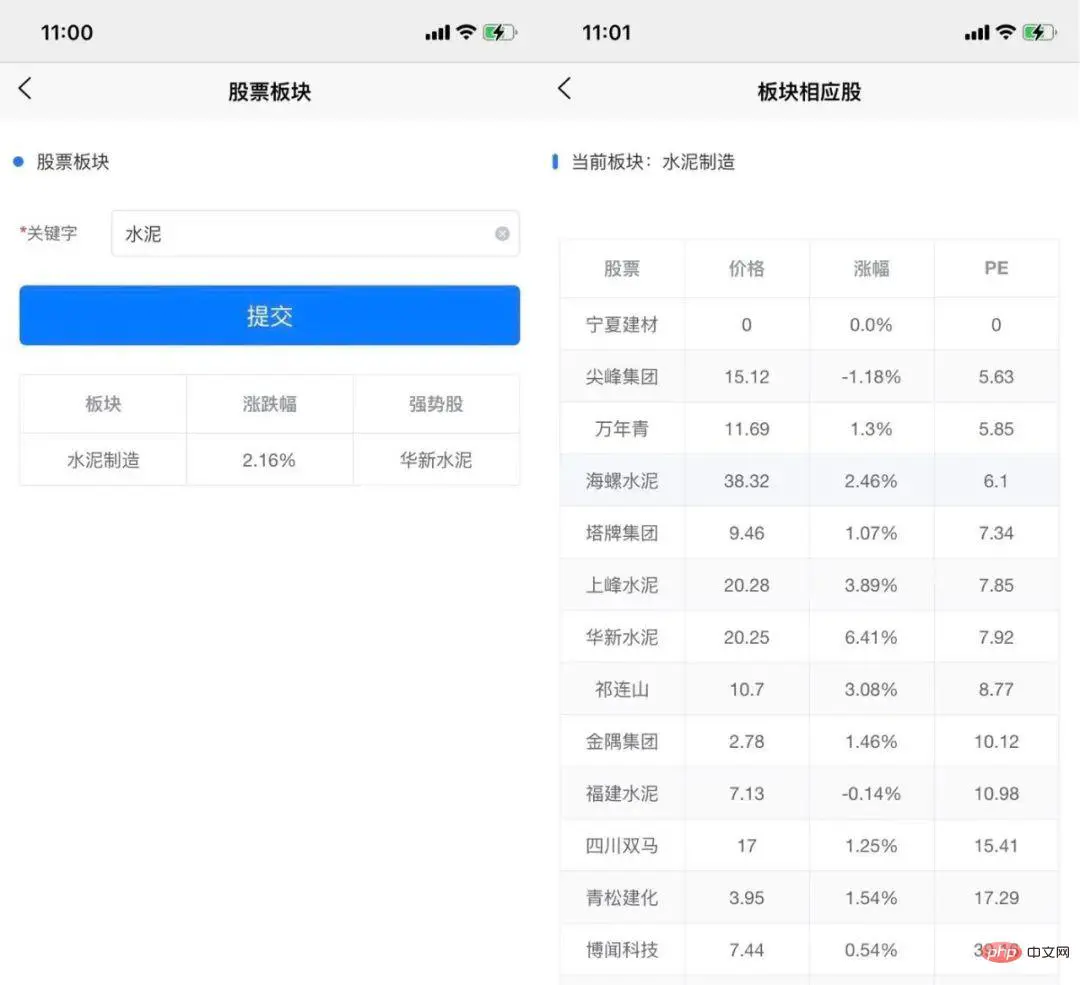Image resolution: width=1080 pixels, height=985 pixels.
Task: Click the -1.18% change value
Action: [x=871, y=377]
